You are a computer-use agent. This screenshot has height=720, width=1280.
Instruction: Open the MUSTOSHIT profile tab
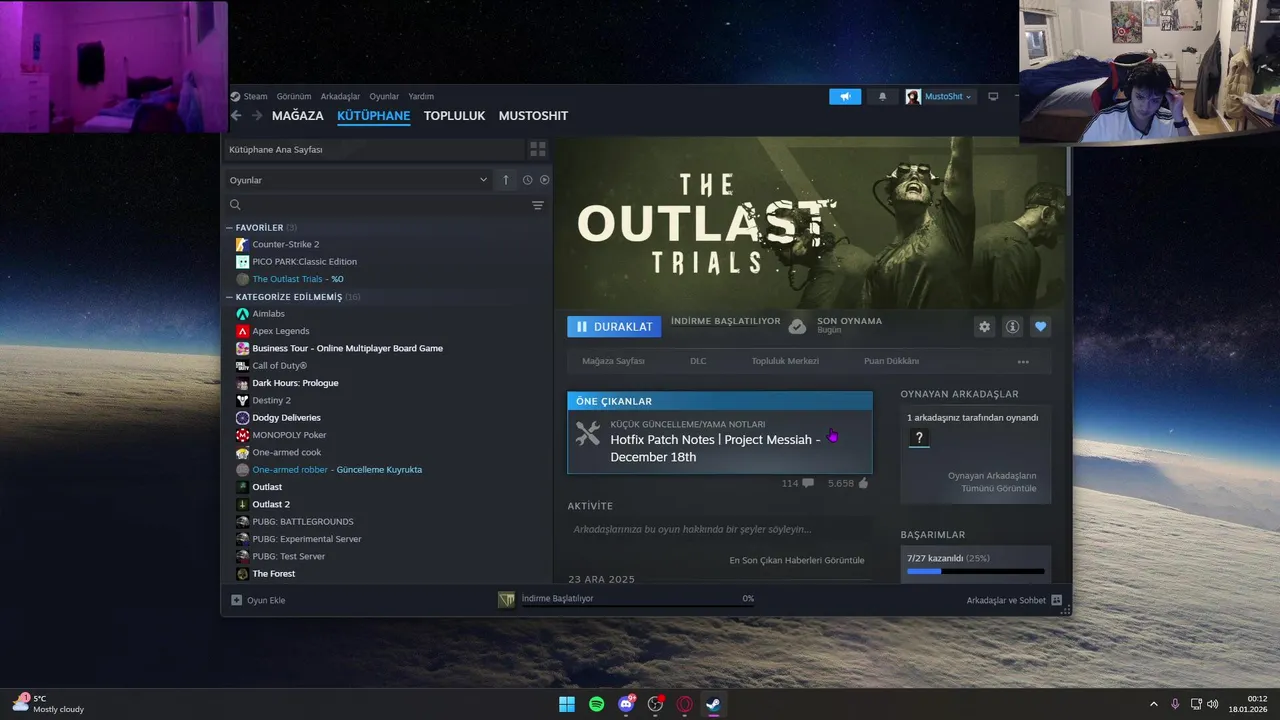point(533,116)
